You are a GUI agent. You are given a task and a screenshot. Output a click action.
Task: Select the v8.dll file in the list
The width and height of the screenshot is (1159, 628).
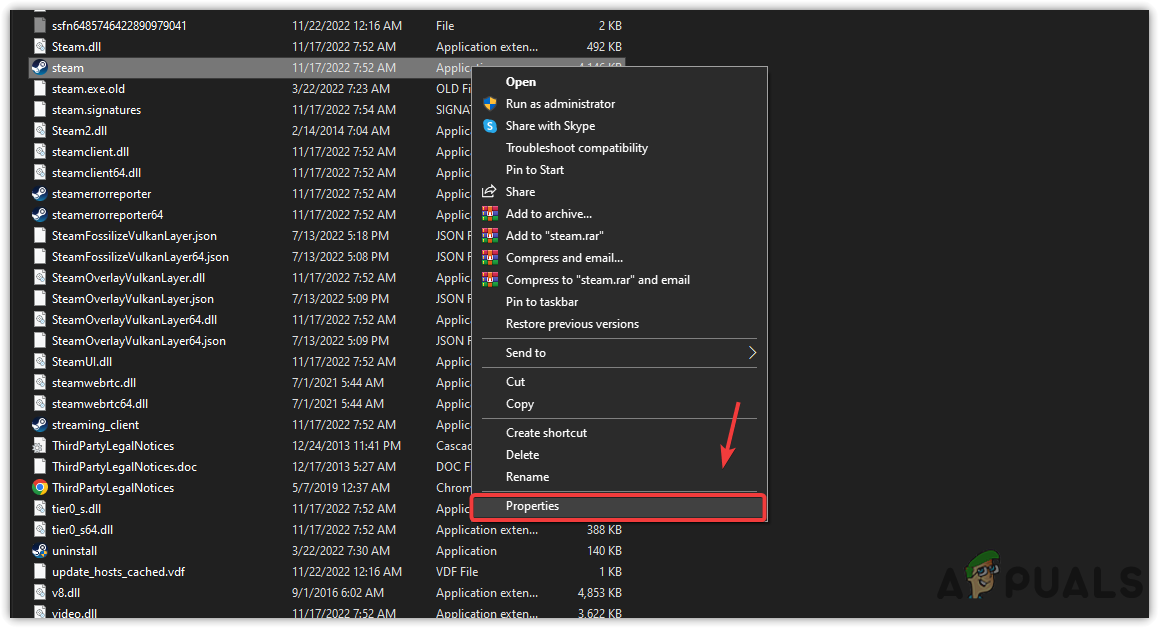[66, 592]
